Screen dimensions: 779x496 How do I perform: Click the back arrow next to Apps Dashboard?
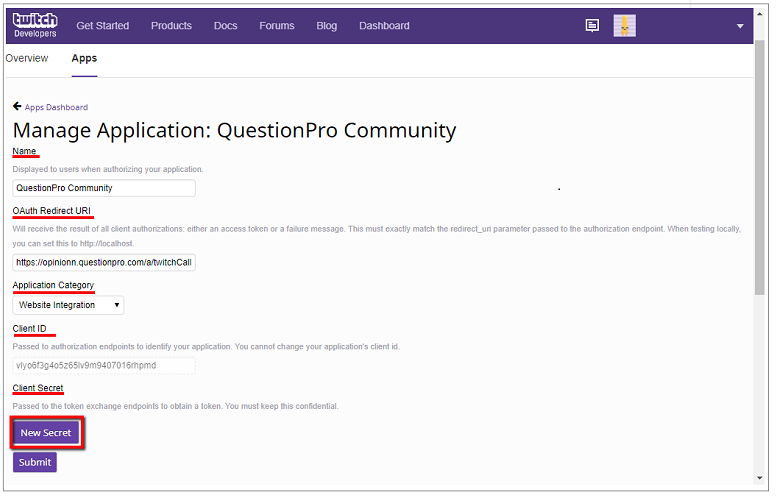[17, 106]
